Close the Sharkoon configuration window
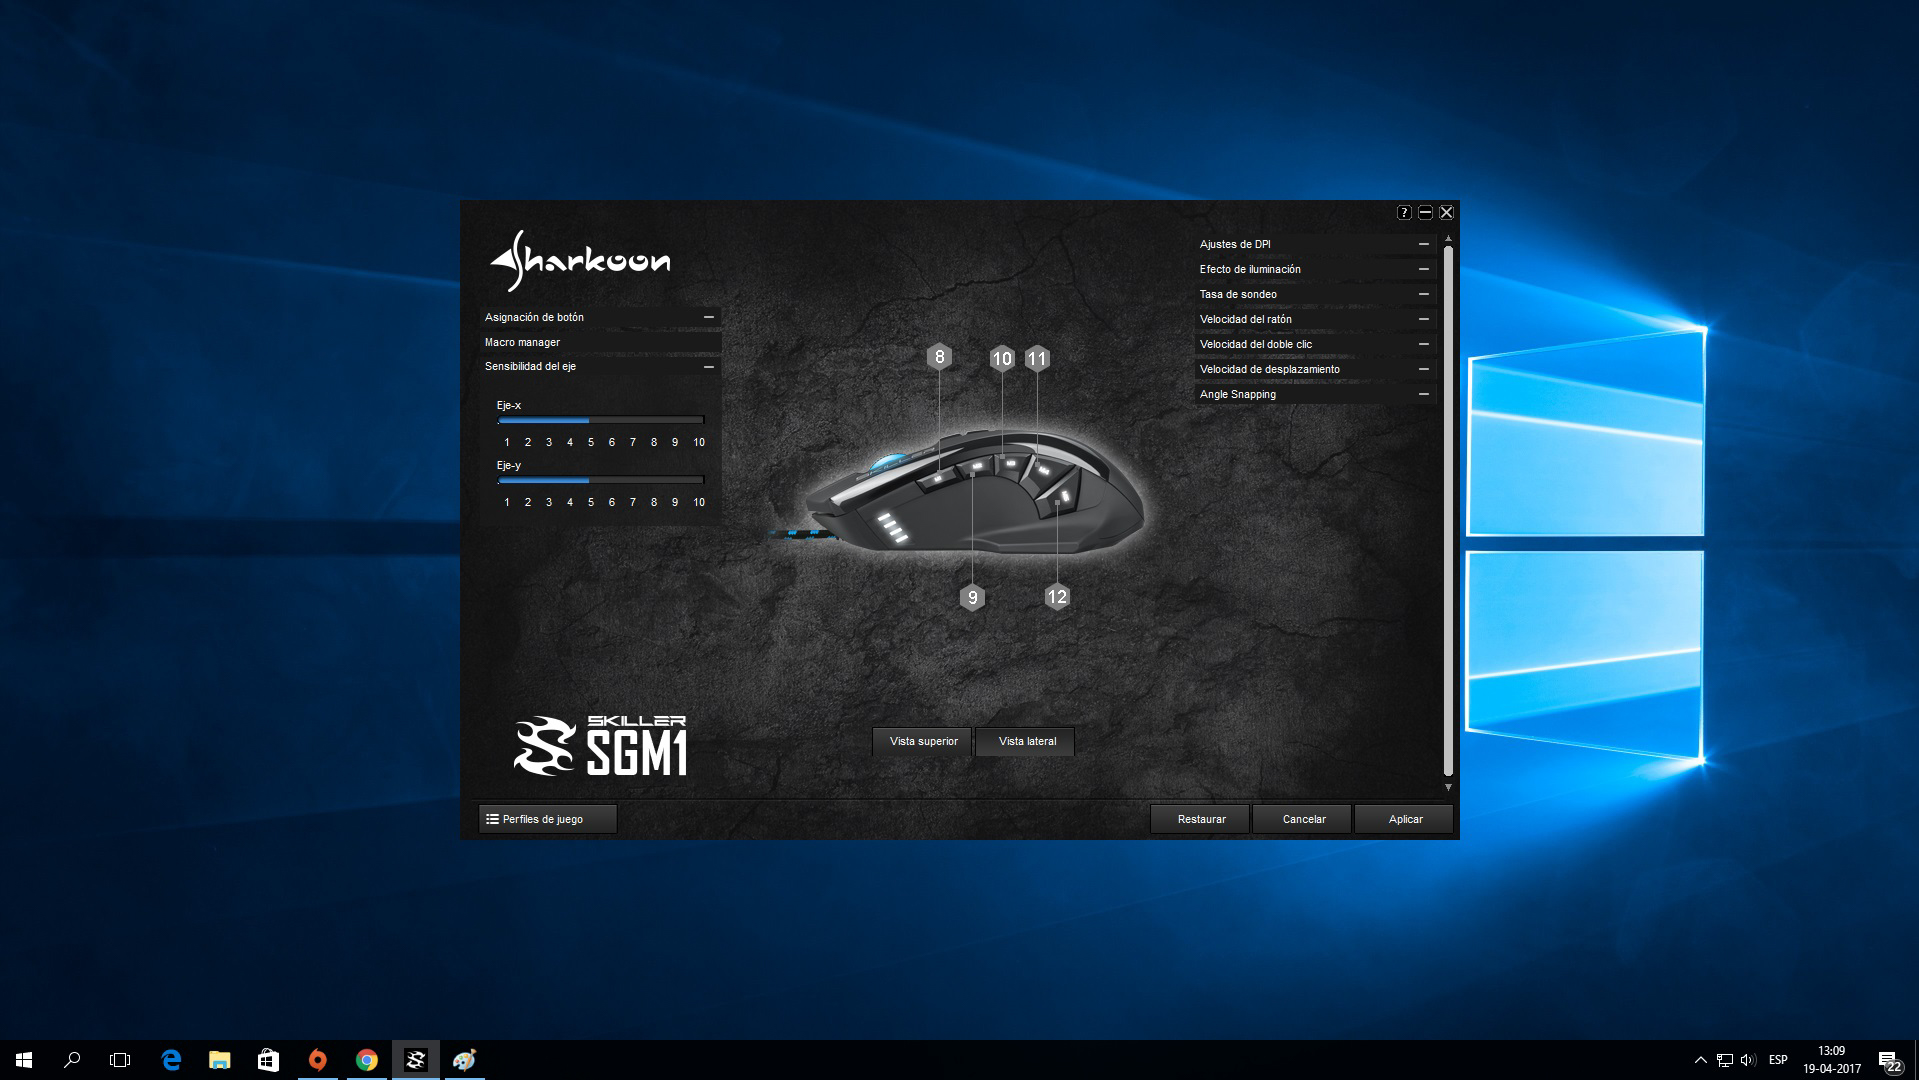 (x=1446, y=212)
